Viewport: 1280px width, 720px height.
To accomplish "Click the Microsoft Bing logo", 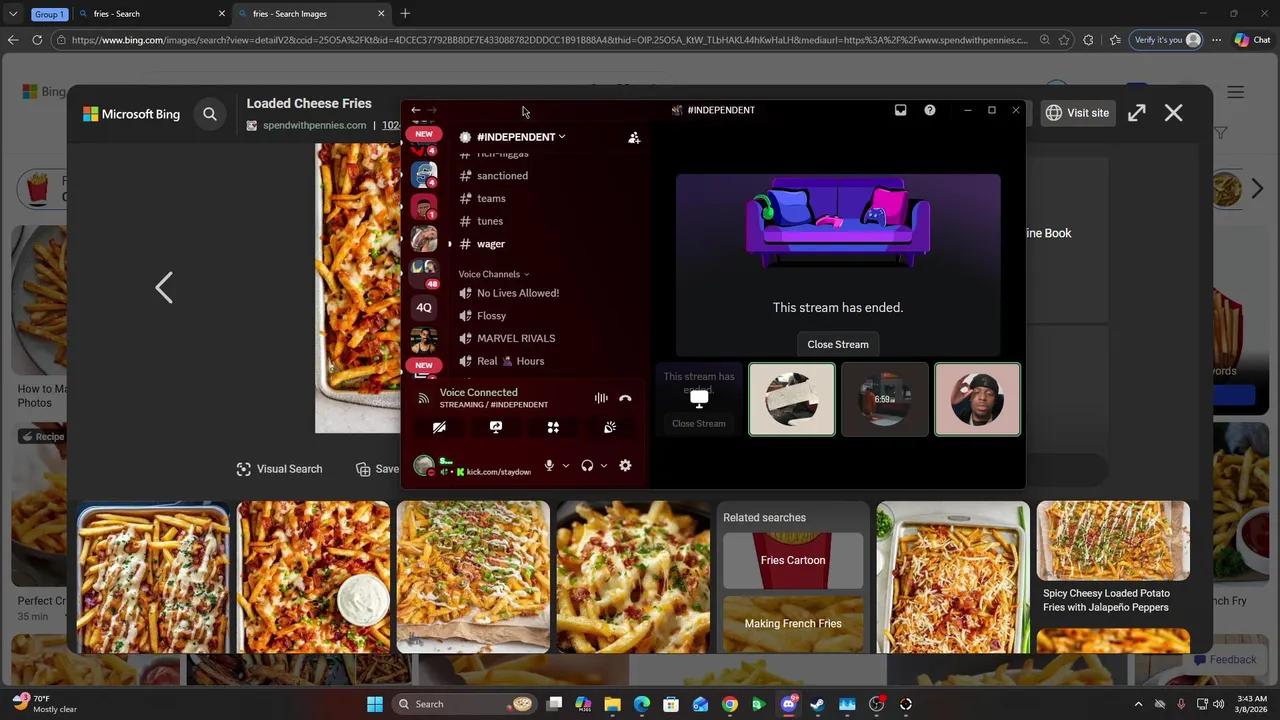I will 131,114.
